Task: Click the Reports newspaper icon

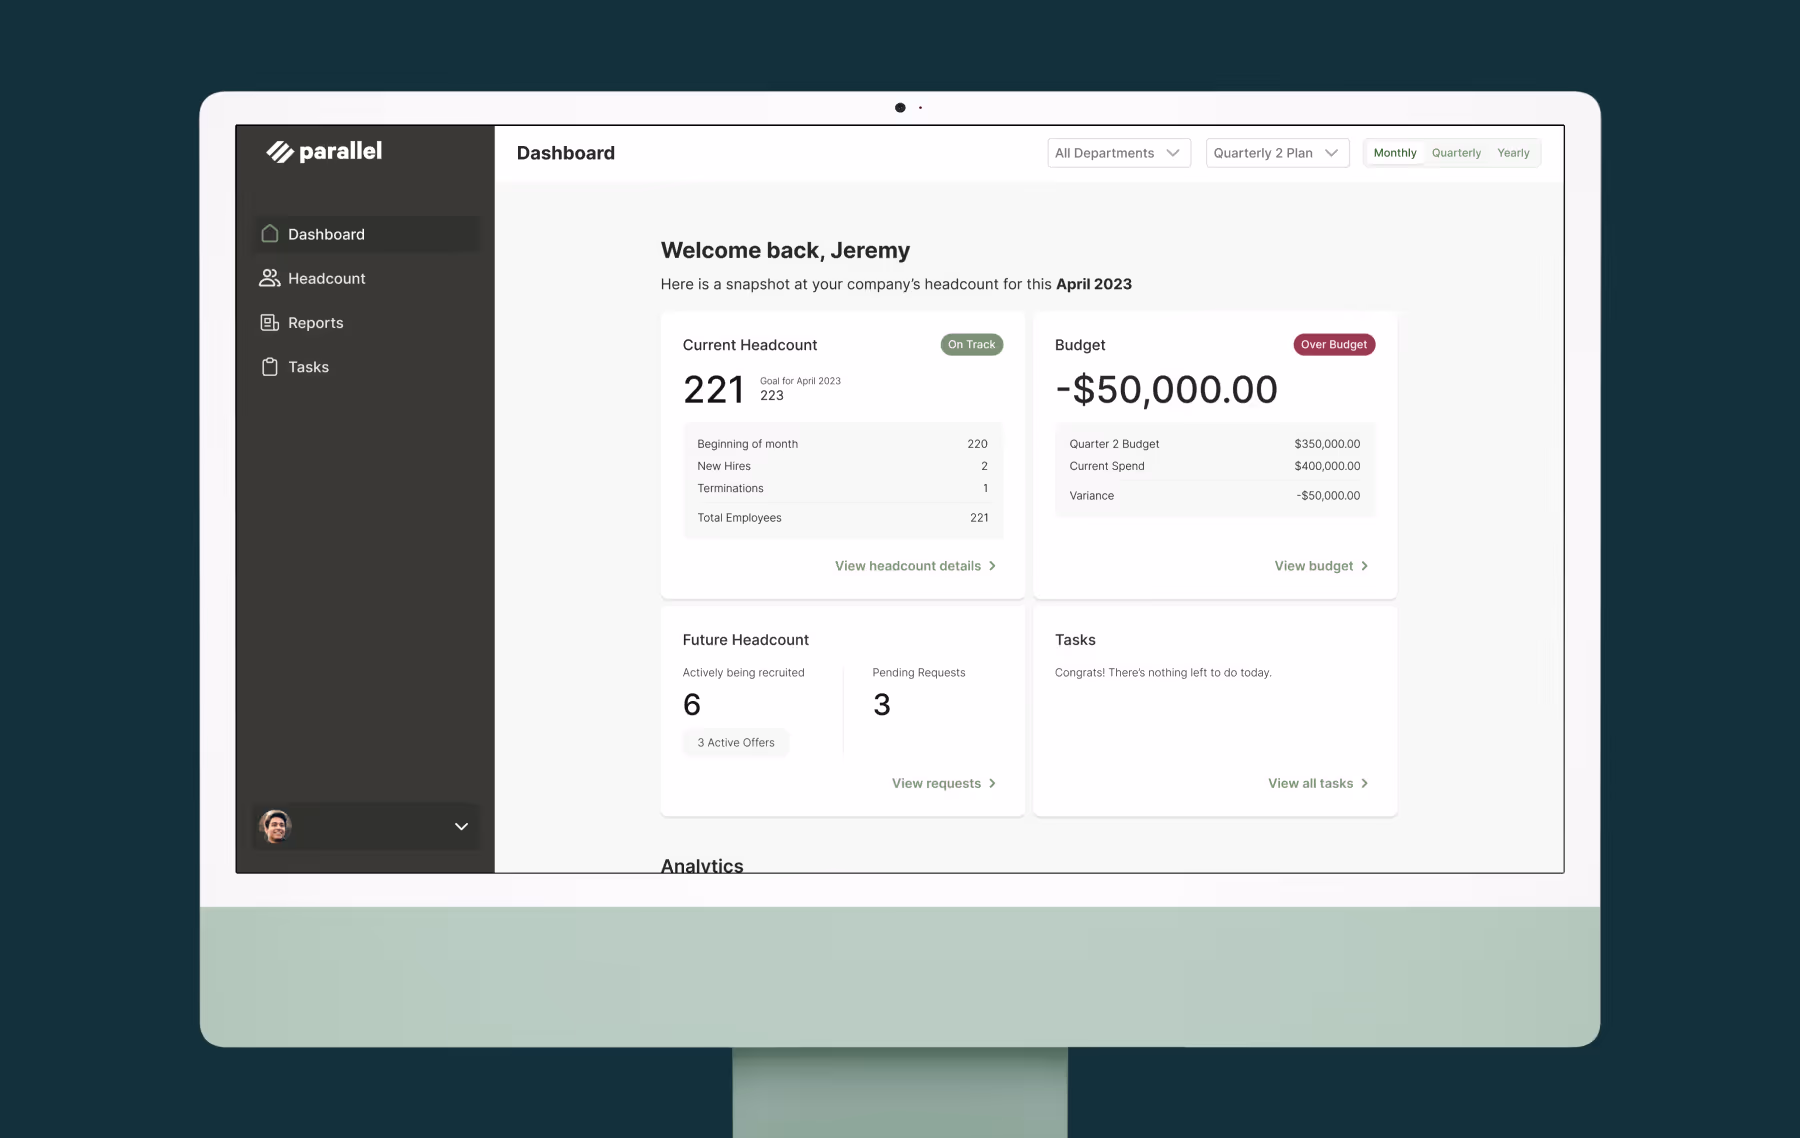Action: [269, 322]
